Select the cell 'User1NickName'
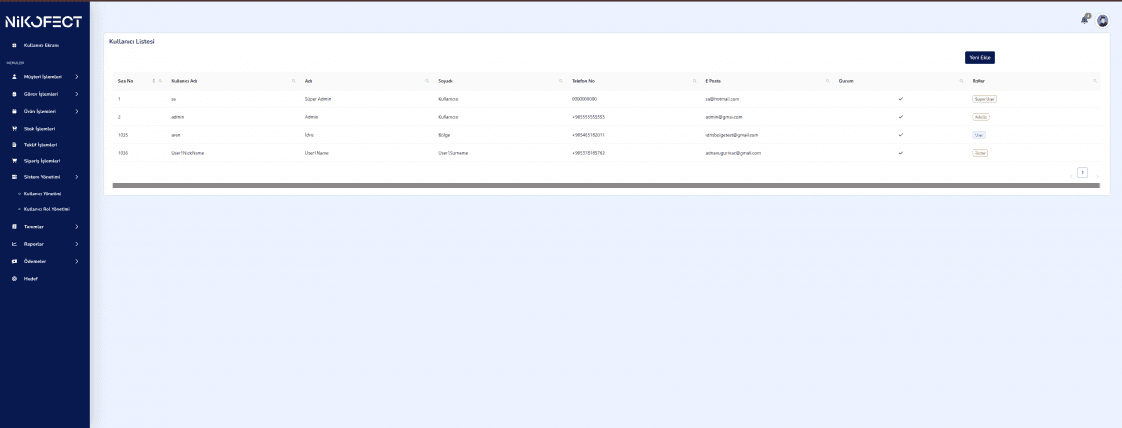 click(188, 153)
